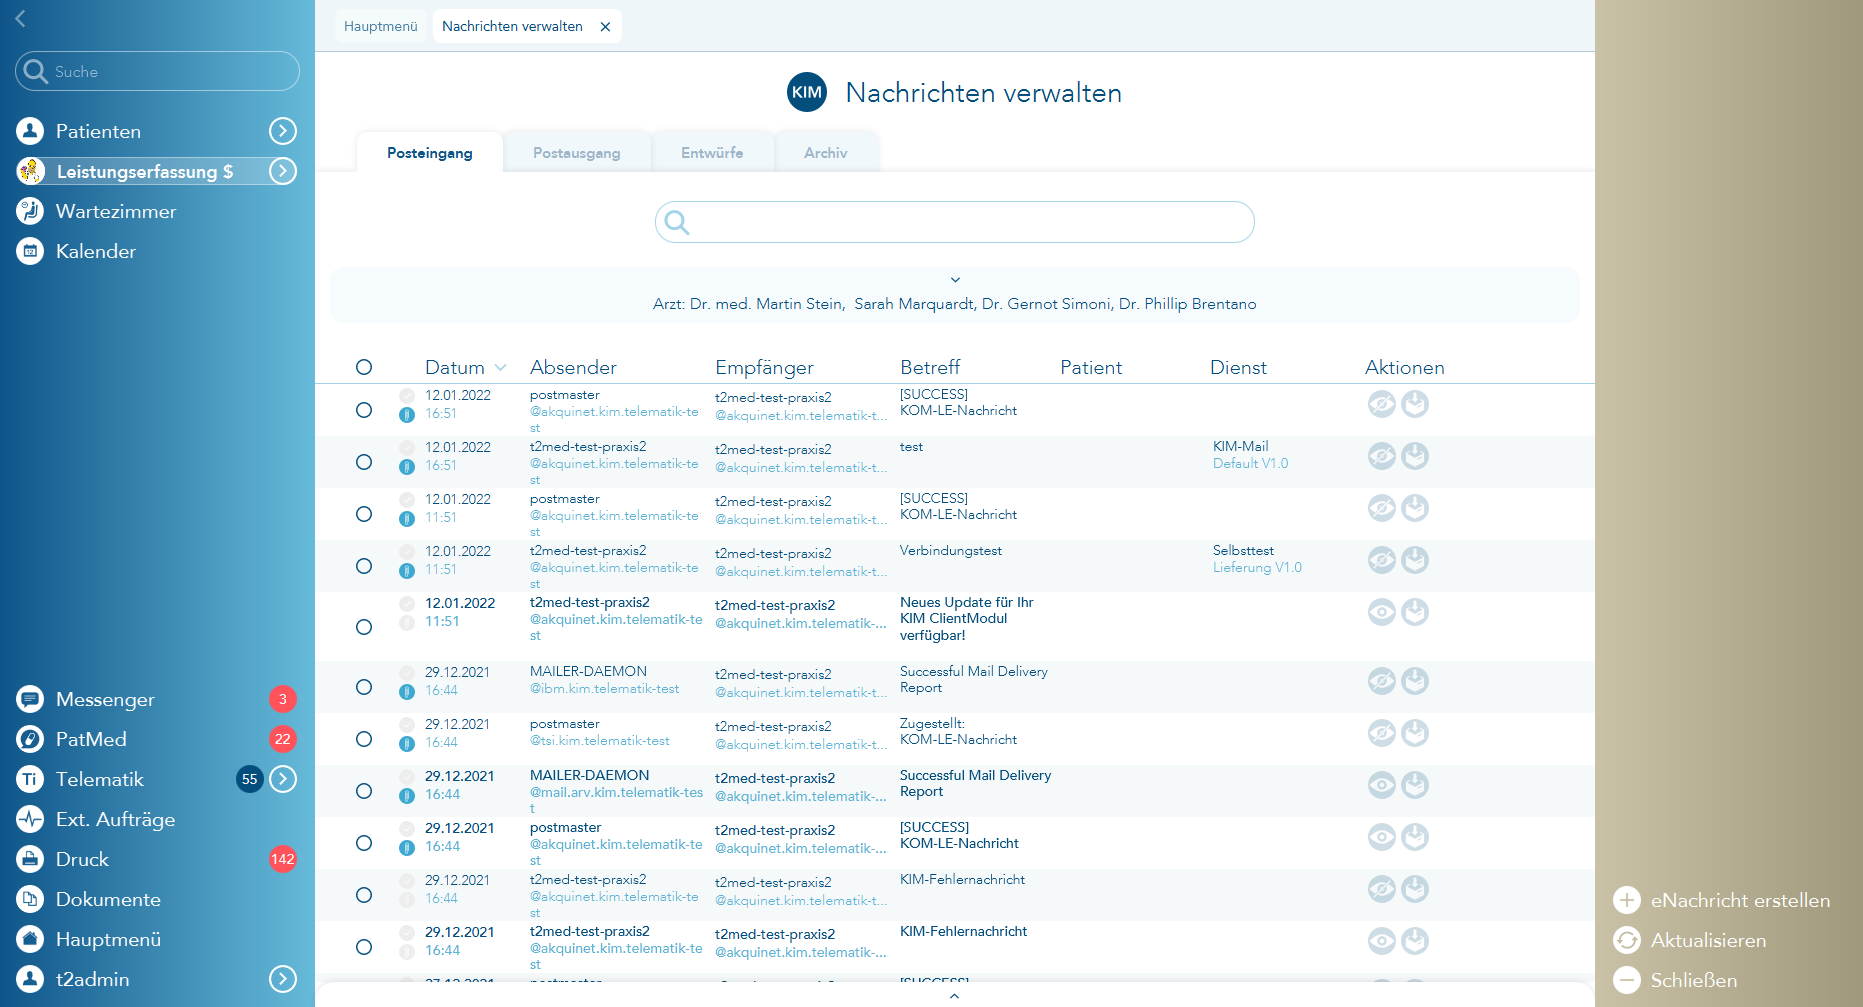The width and height of the screenshot is (1863, 1007).
Task: Click the message search field
Action: point(955,222)
